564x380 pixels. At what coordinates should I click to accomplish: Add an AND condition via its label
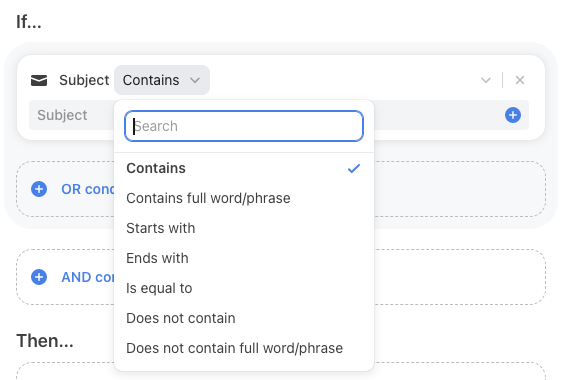coord(87,277)
